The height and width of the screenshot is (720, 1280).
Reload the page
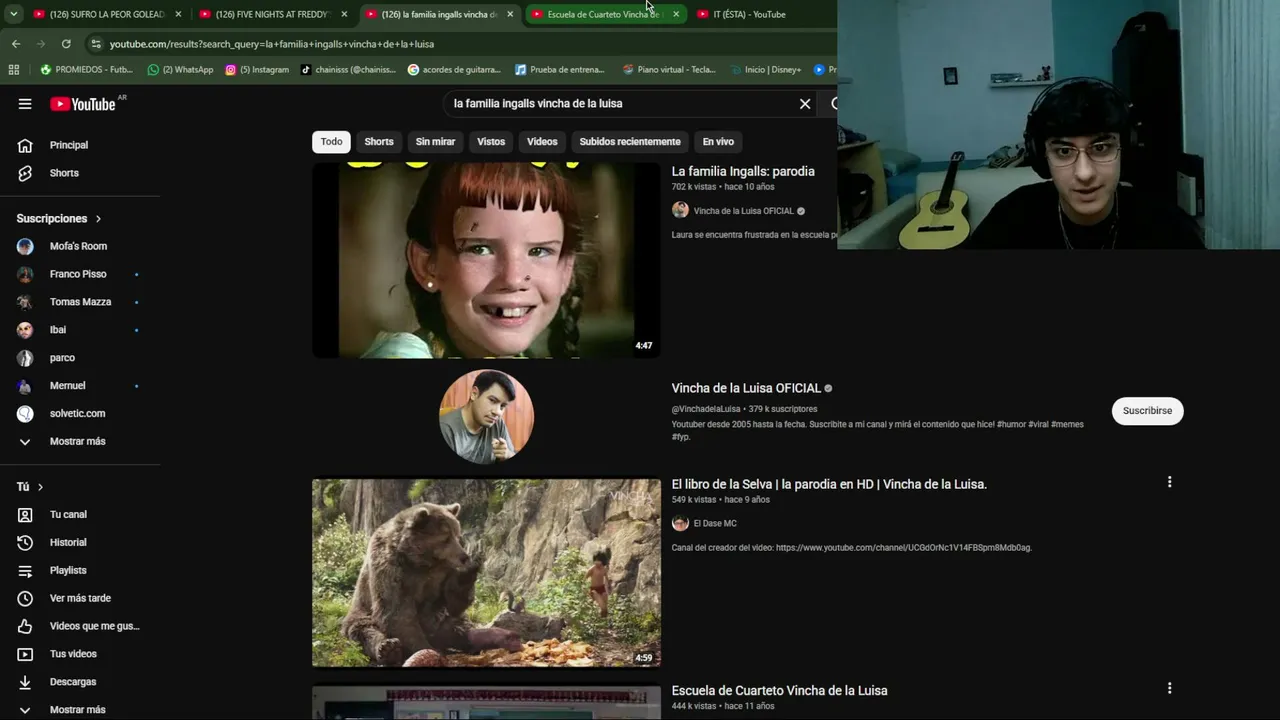[x=66, y=44]
